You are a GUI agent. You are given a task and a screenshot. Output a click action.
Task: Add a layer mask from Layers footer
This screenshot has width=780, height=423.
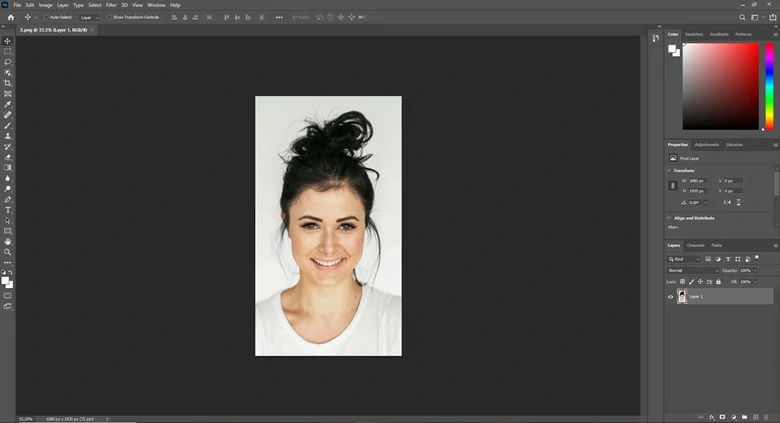click(722, 417)
